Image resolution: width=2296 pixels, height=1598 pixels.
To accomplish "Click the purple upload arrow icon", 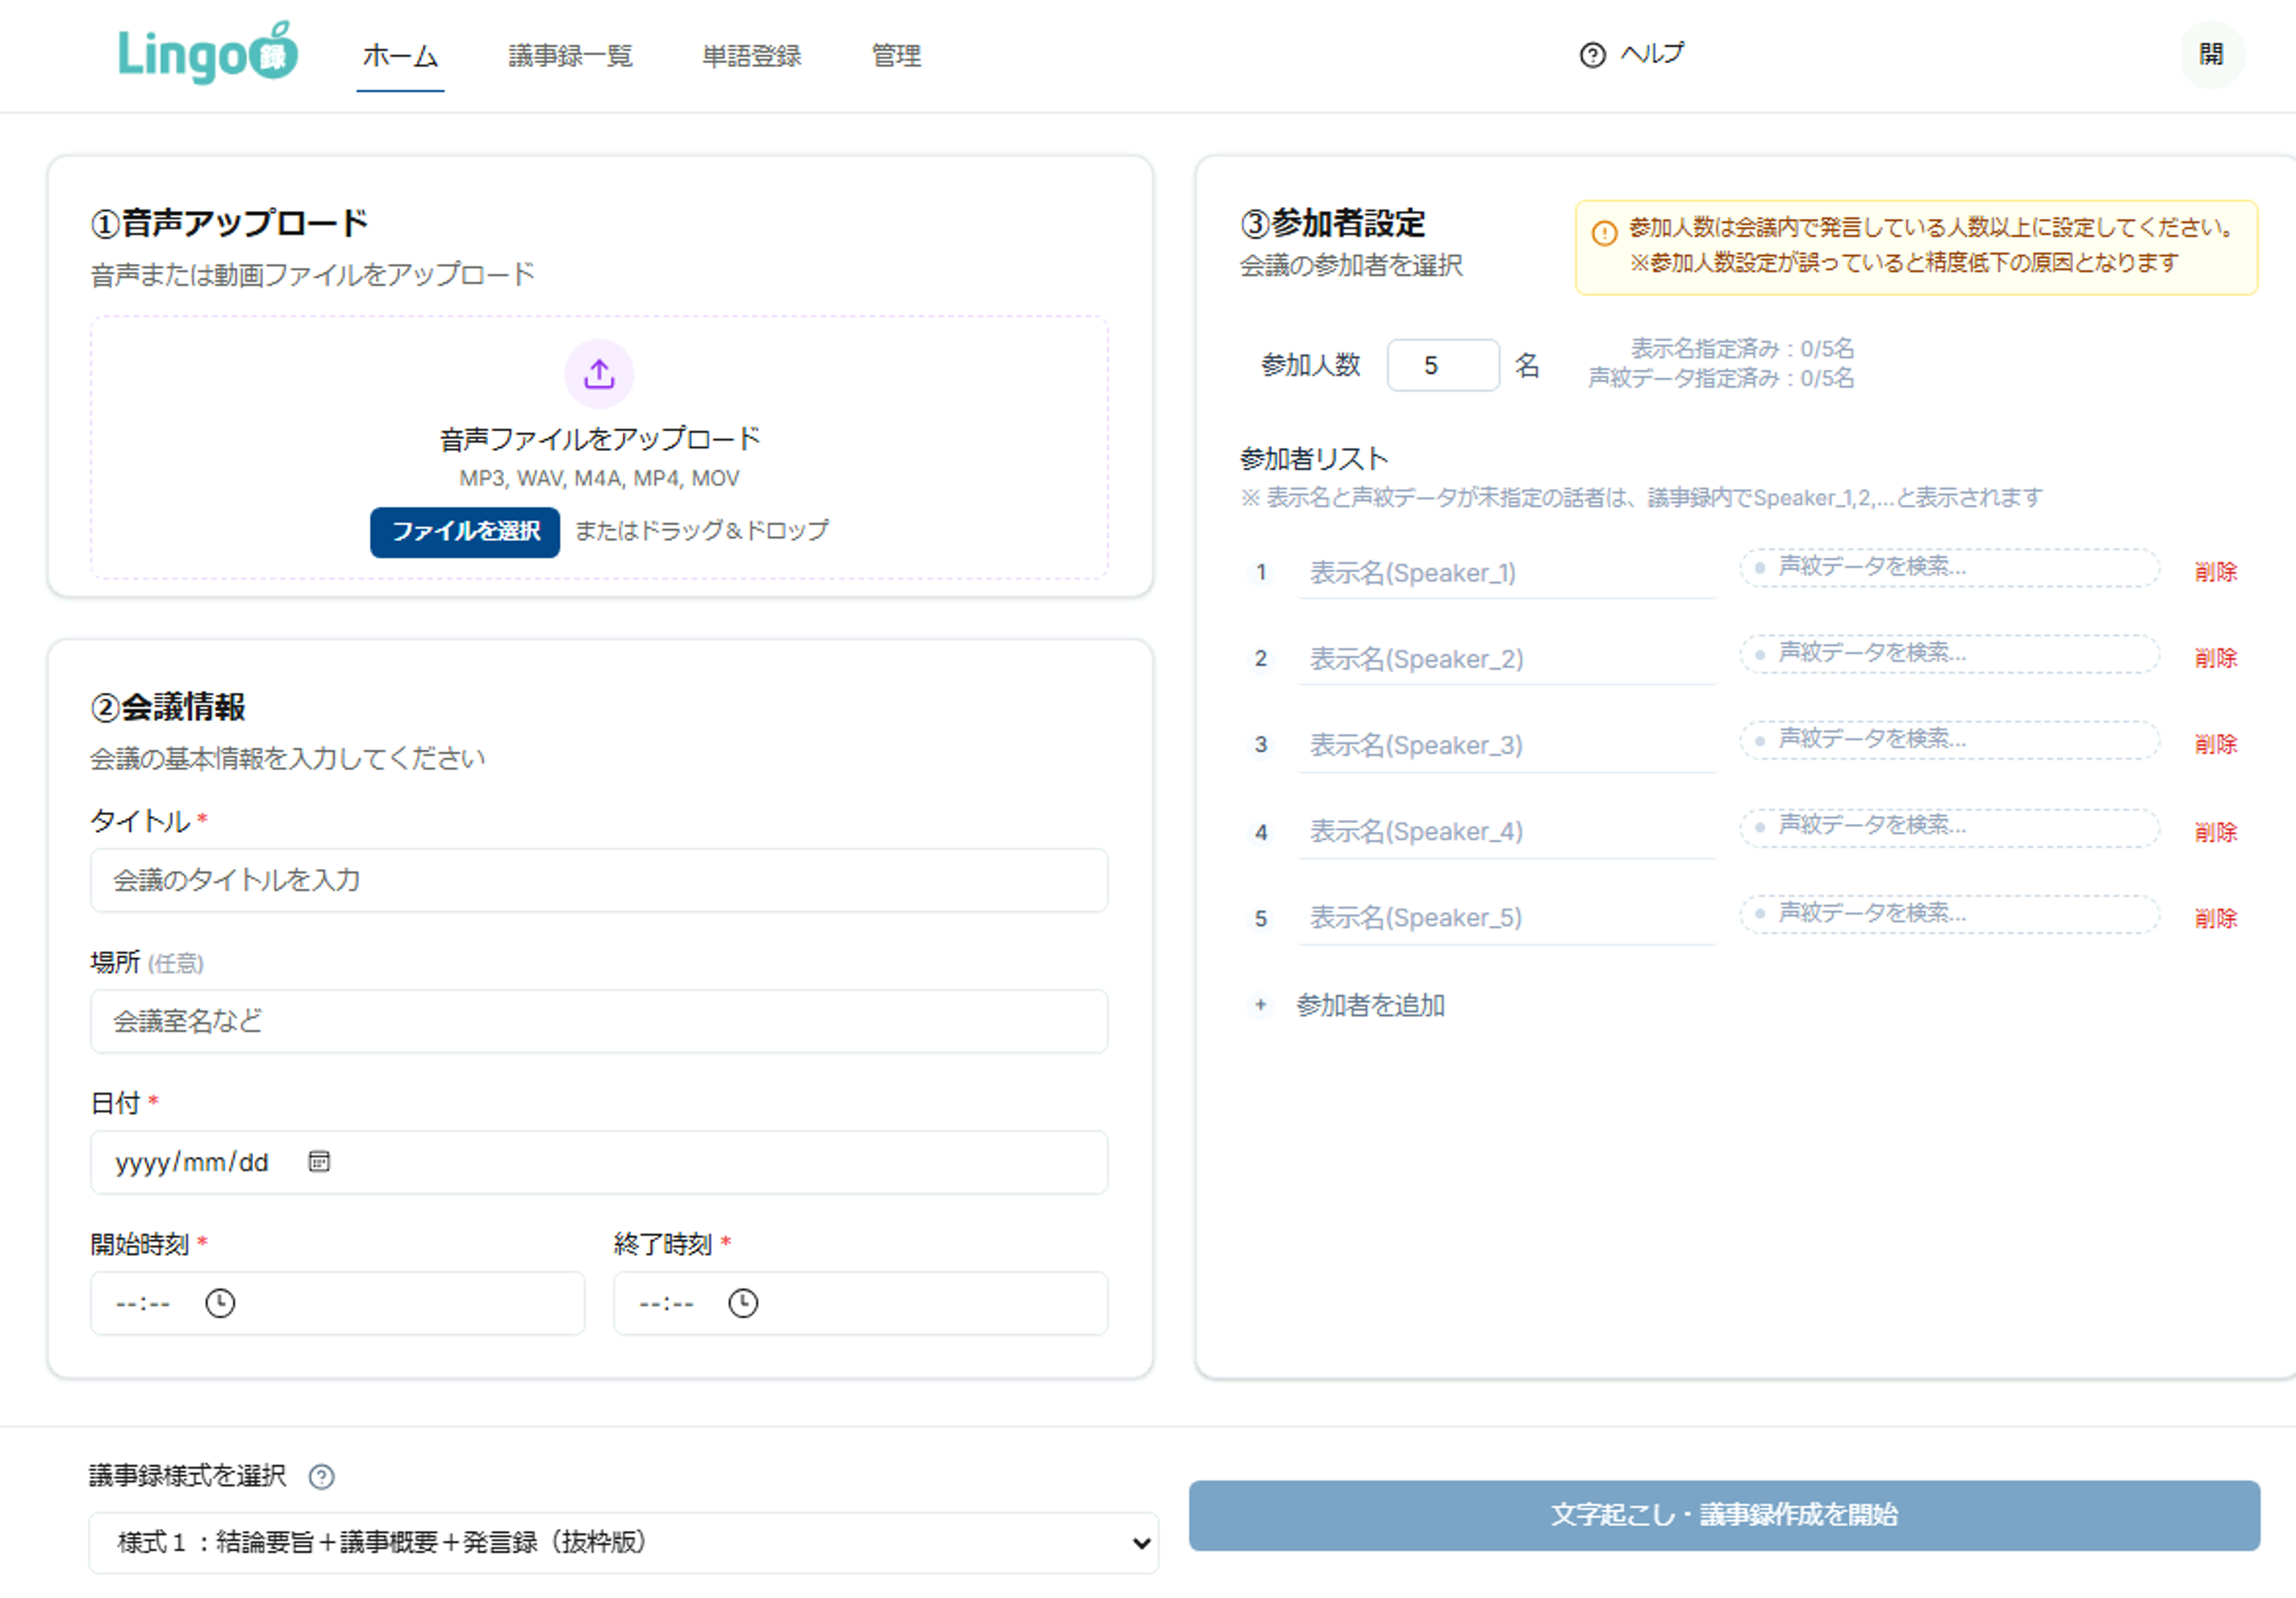I will click(x=599, y=374).
